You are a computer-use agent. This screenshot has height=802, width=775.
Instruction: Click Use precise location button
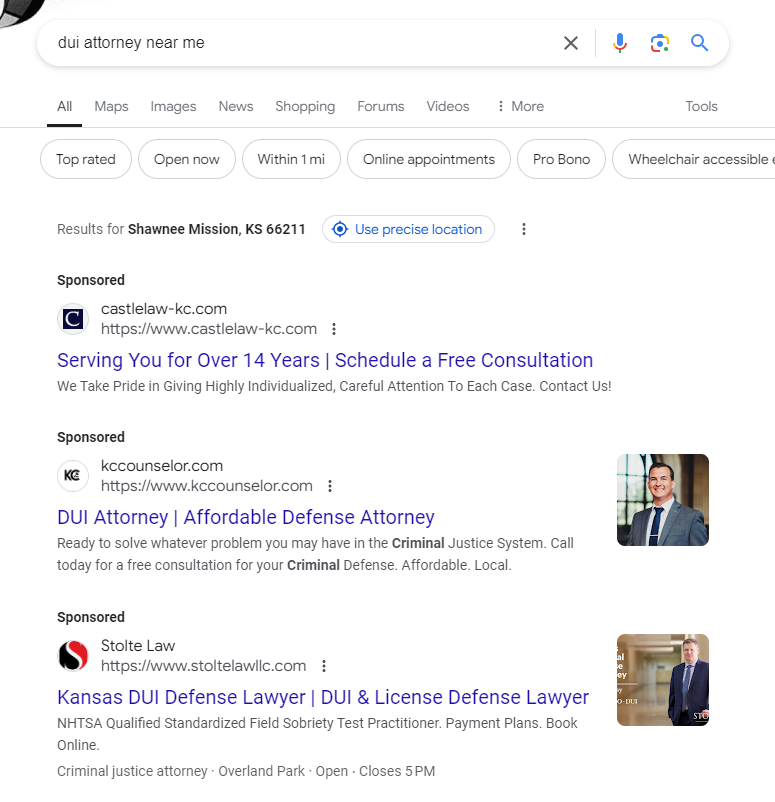point(408,229)
